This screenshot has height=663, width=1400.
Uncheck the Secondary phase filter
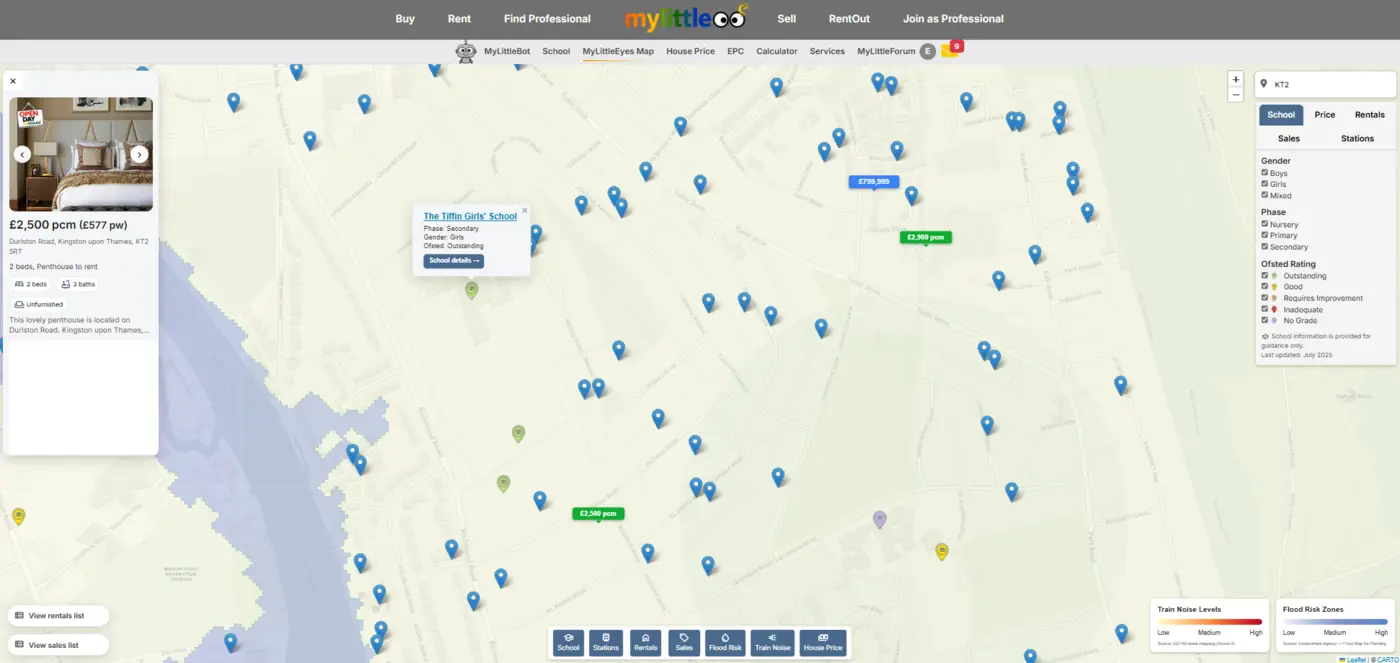click(1265, 247)
